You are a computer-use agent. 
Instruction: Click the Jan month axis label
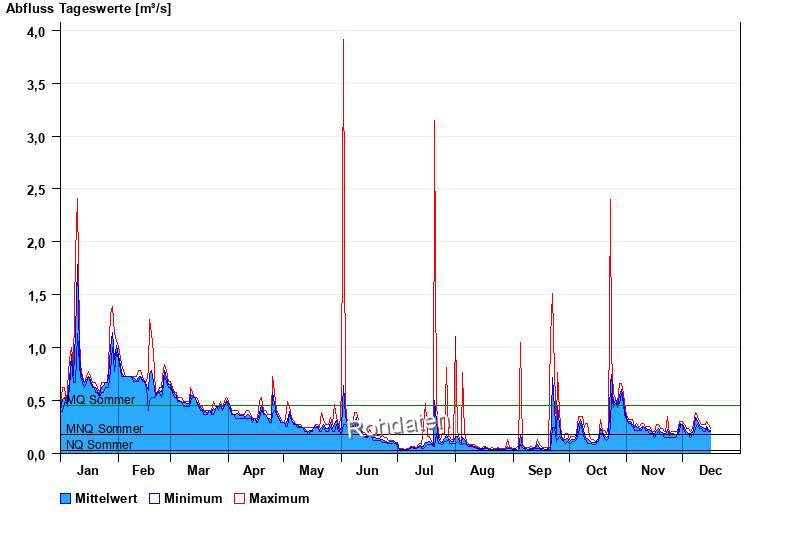coord(88,470)
